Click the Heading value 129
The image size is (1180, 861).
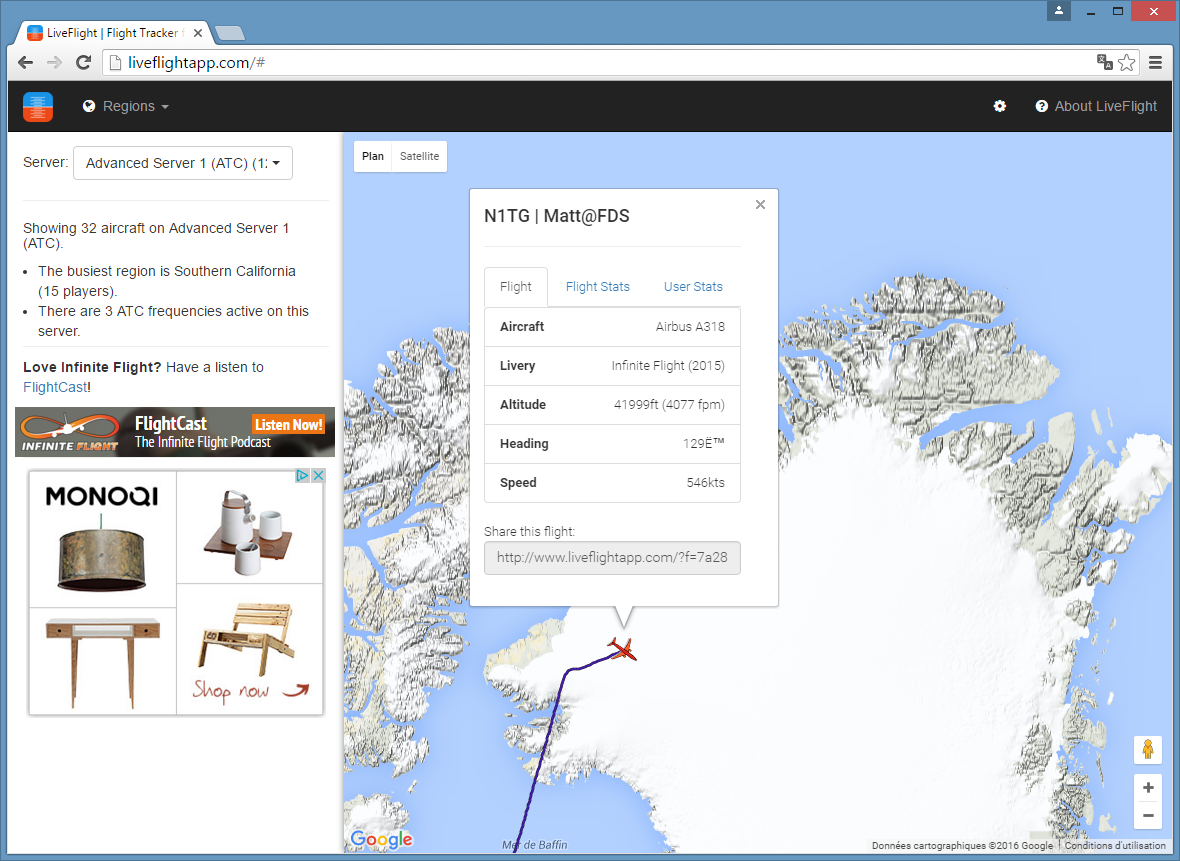pyautogui.click(x=704, y=444)
